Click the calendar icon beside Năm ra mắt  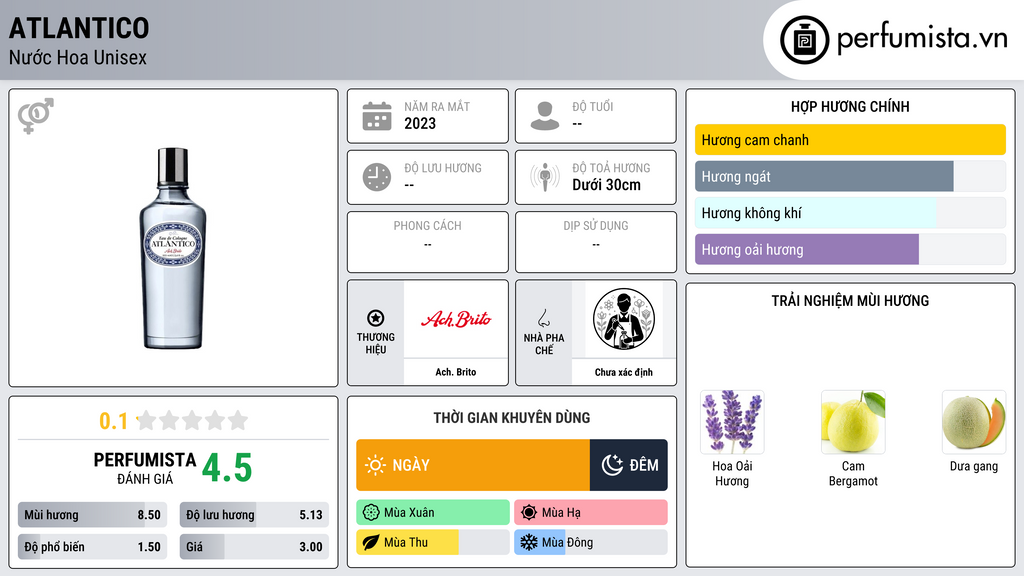tap(377, 116)
